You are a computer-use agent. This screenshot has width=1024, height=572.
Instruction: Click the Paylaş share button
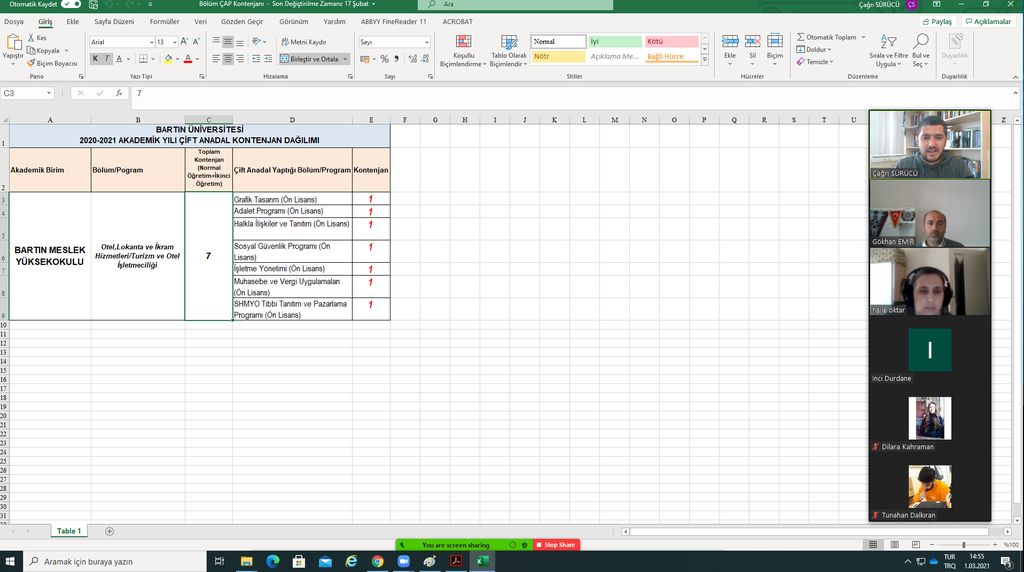(939, 21)
